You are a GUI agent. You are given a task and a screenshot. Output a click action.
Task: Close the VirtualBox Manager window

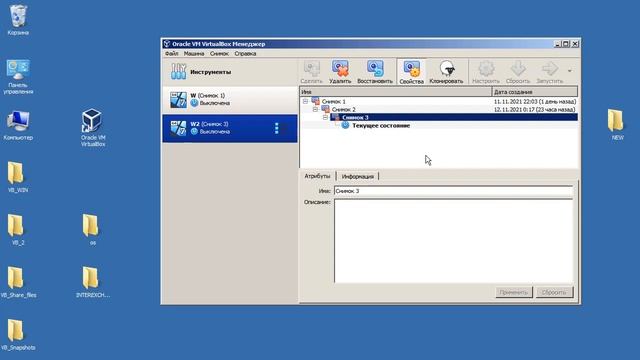[x=575, y=44]
